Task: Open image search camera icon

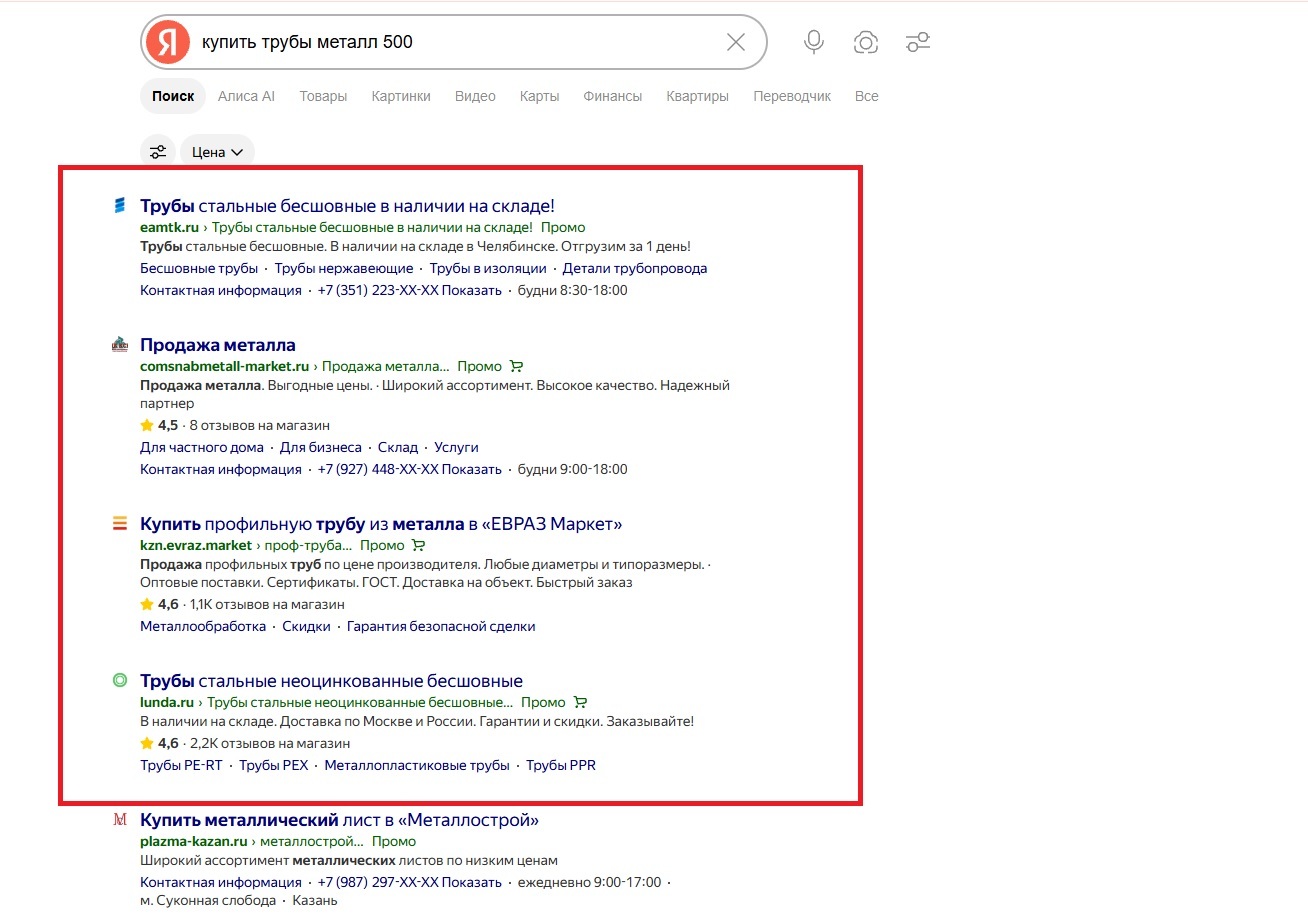Action: point(866,42)
